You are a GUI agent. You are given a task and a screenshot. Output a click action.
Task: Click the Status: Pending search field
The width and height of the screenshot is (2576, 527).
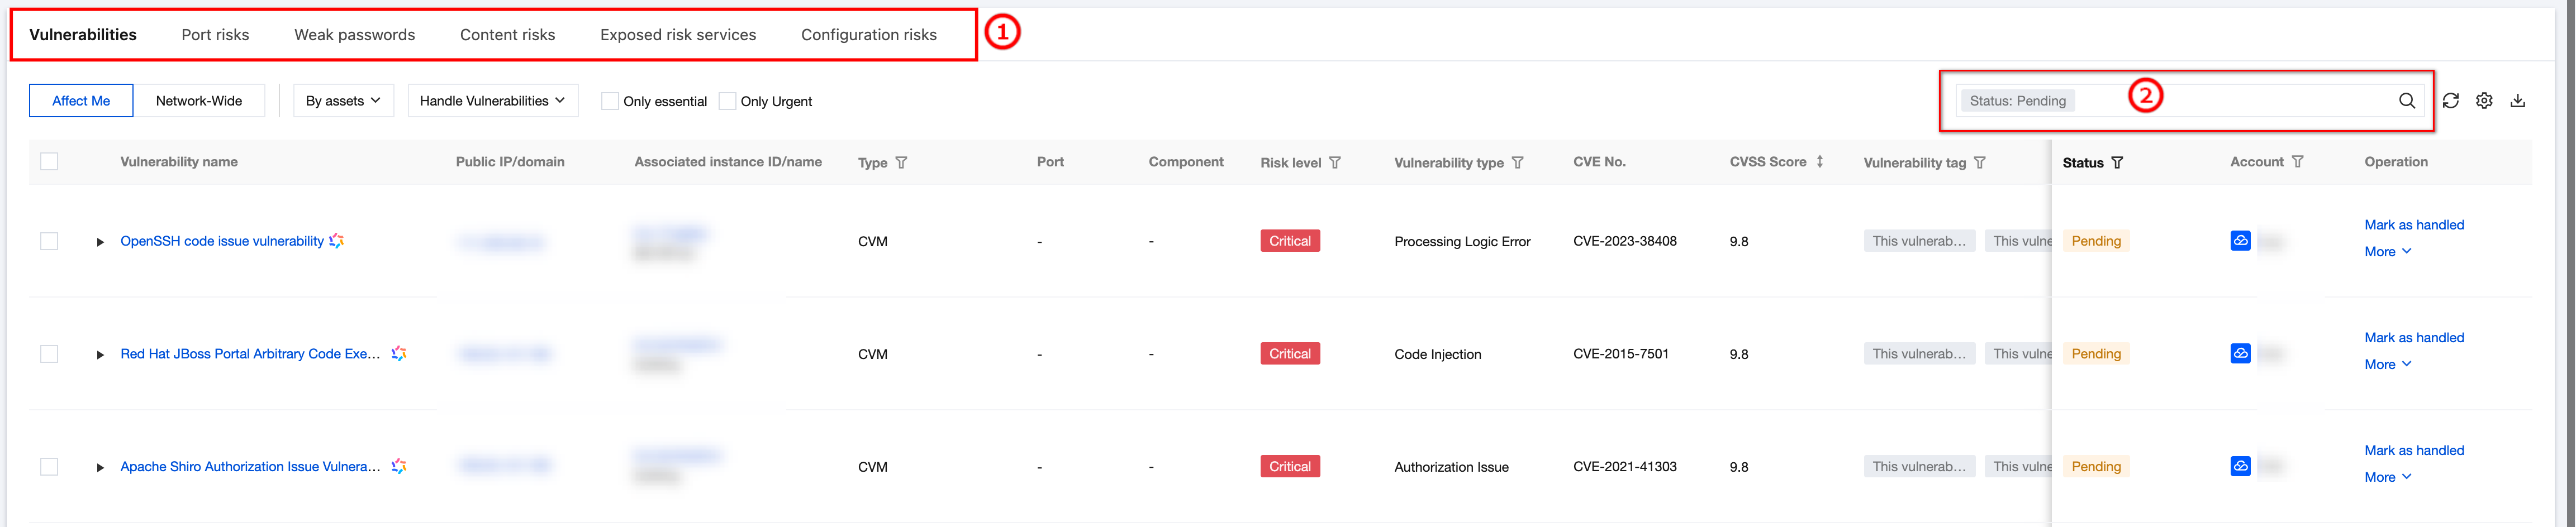(x=2230, y=101)
